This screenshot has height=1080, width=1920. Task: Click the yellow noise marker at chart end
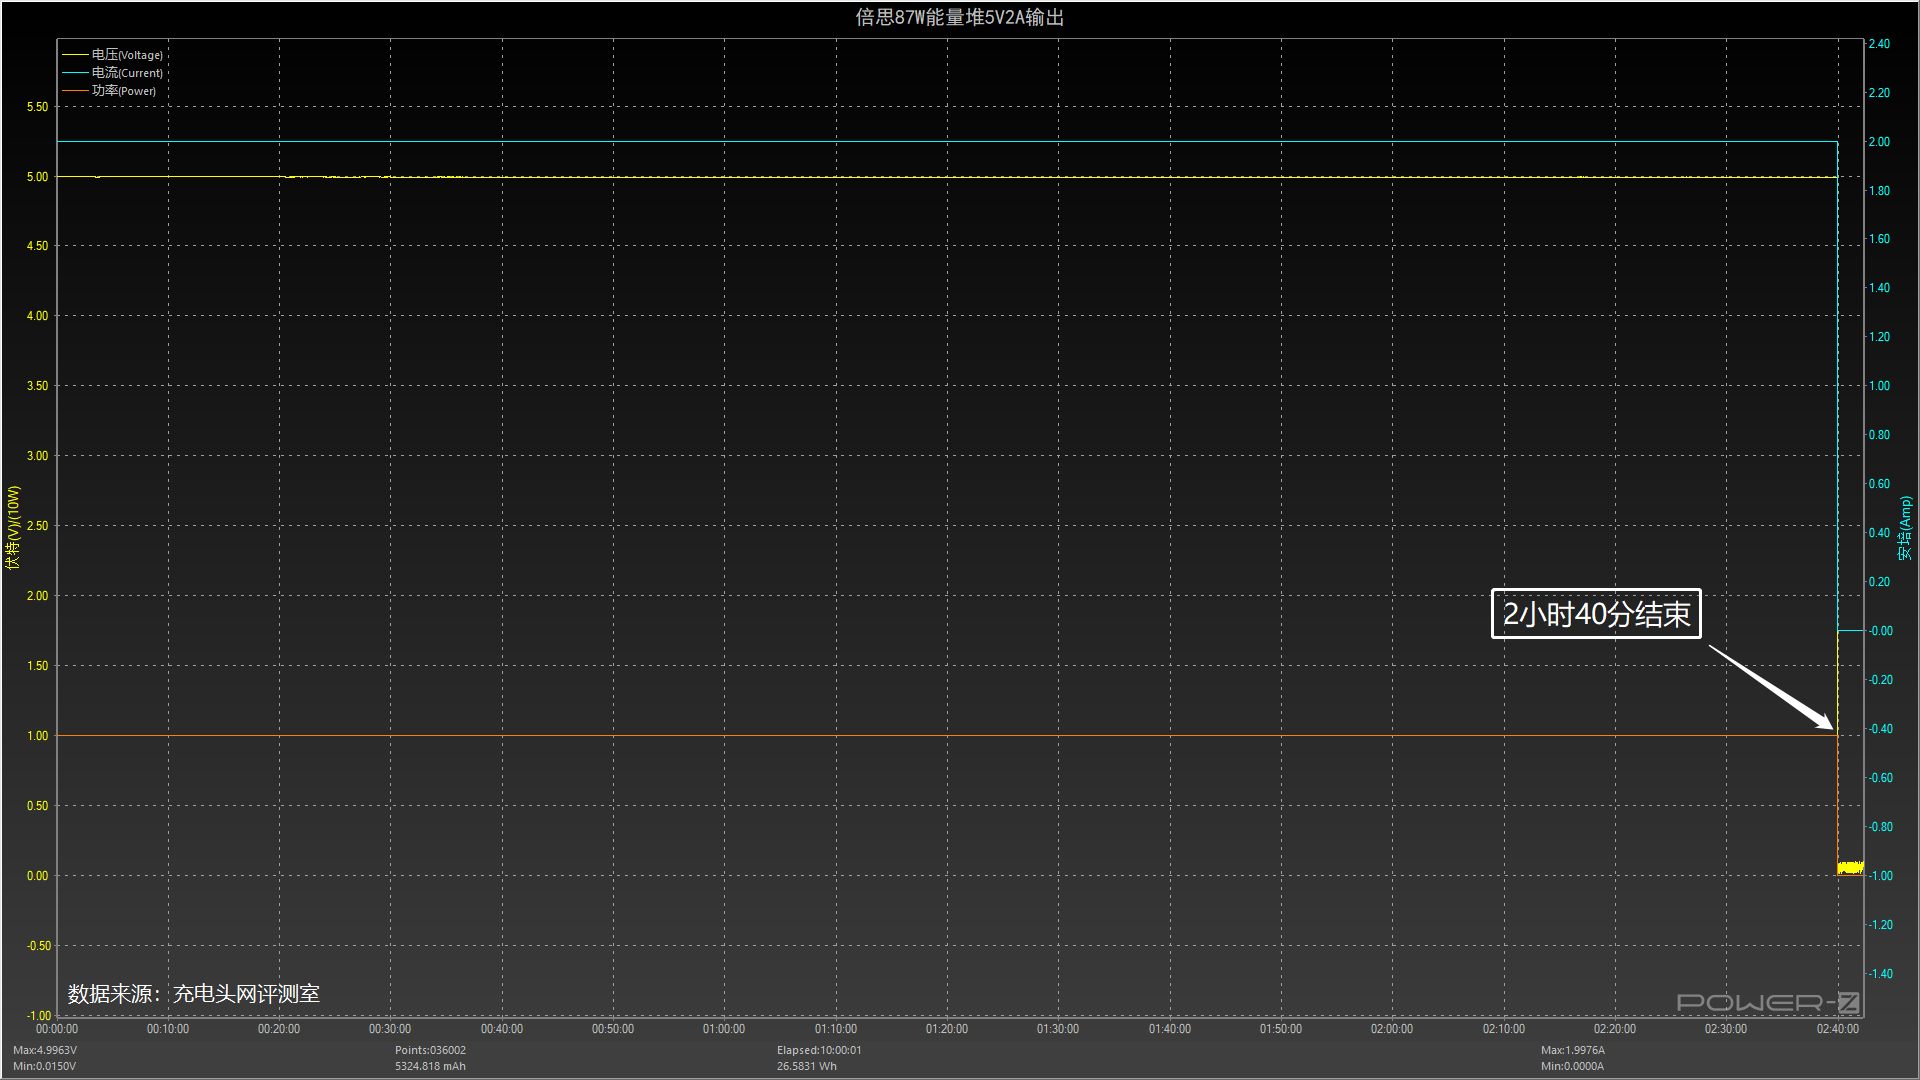tap(1850, 868)
